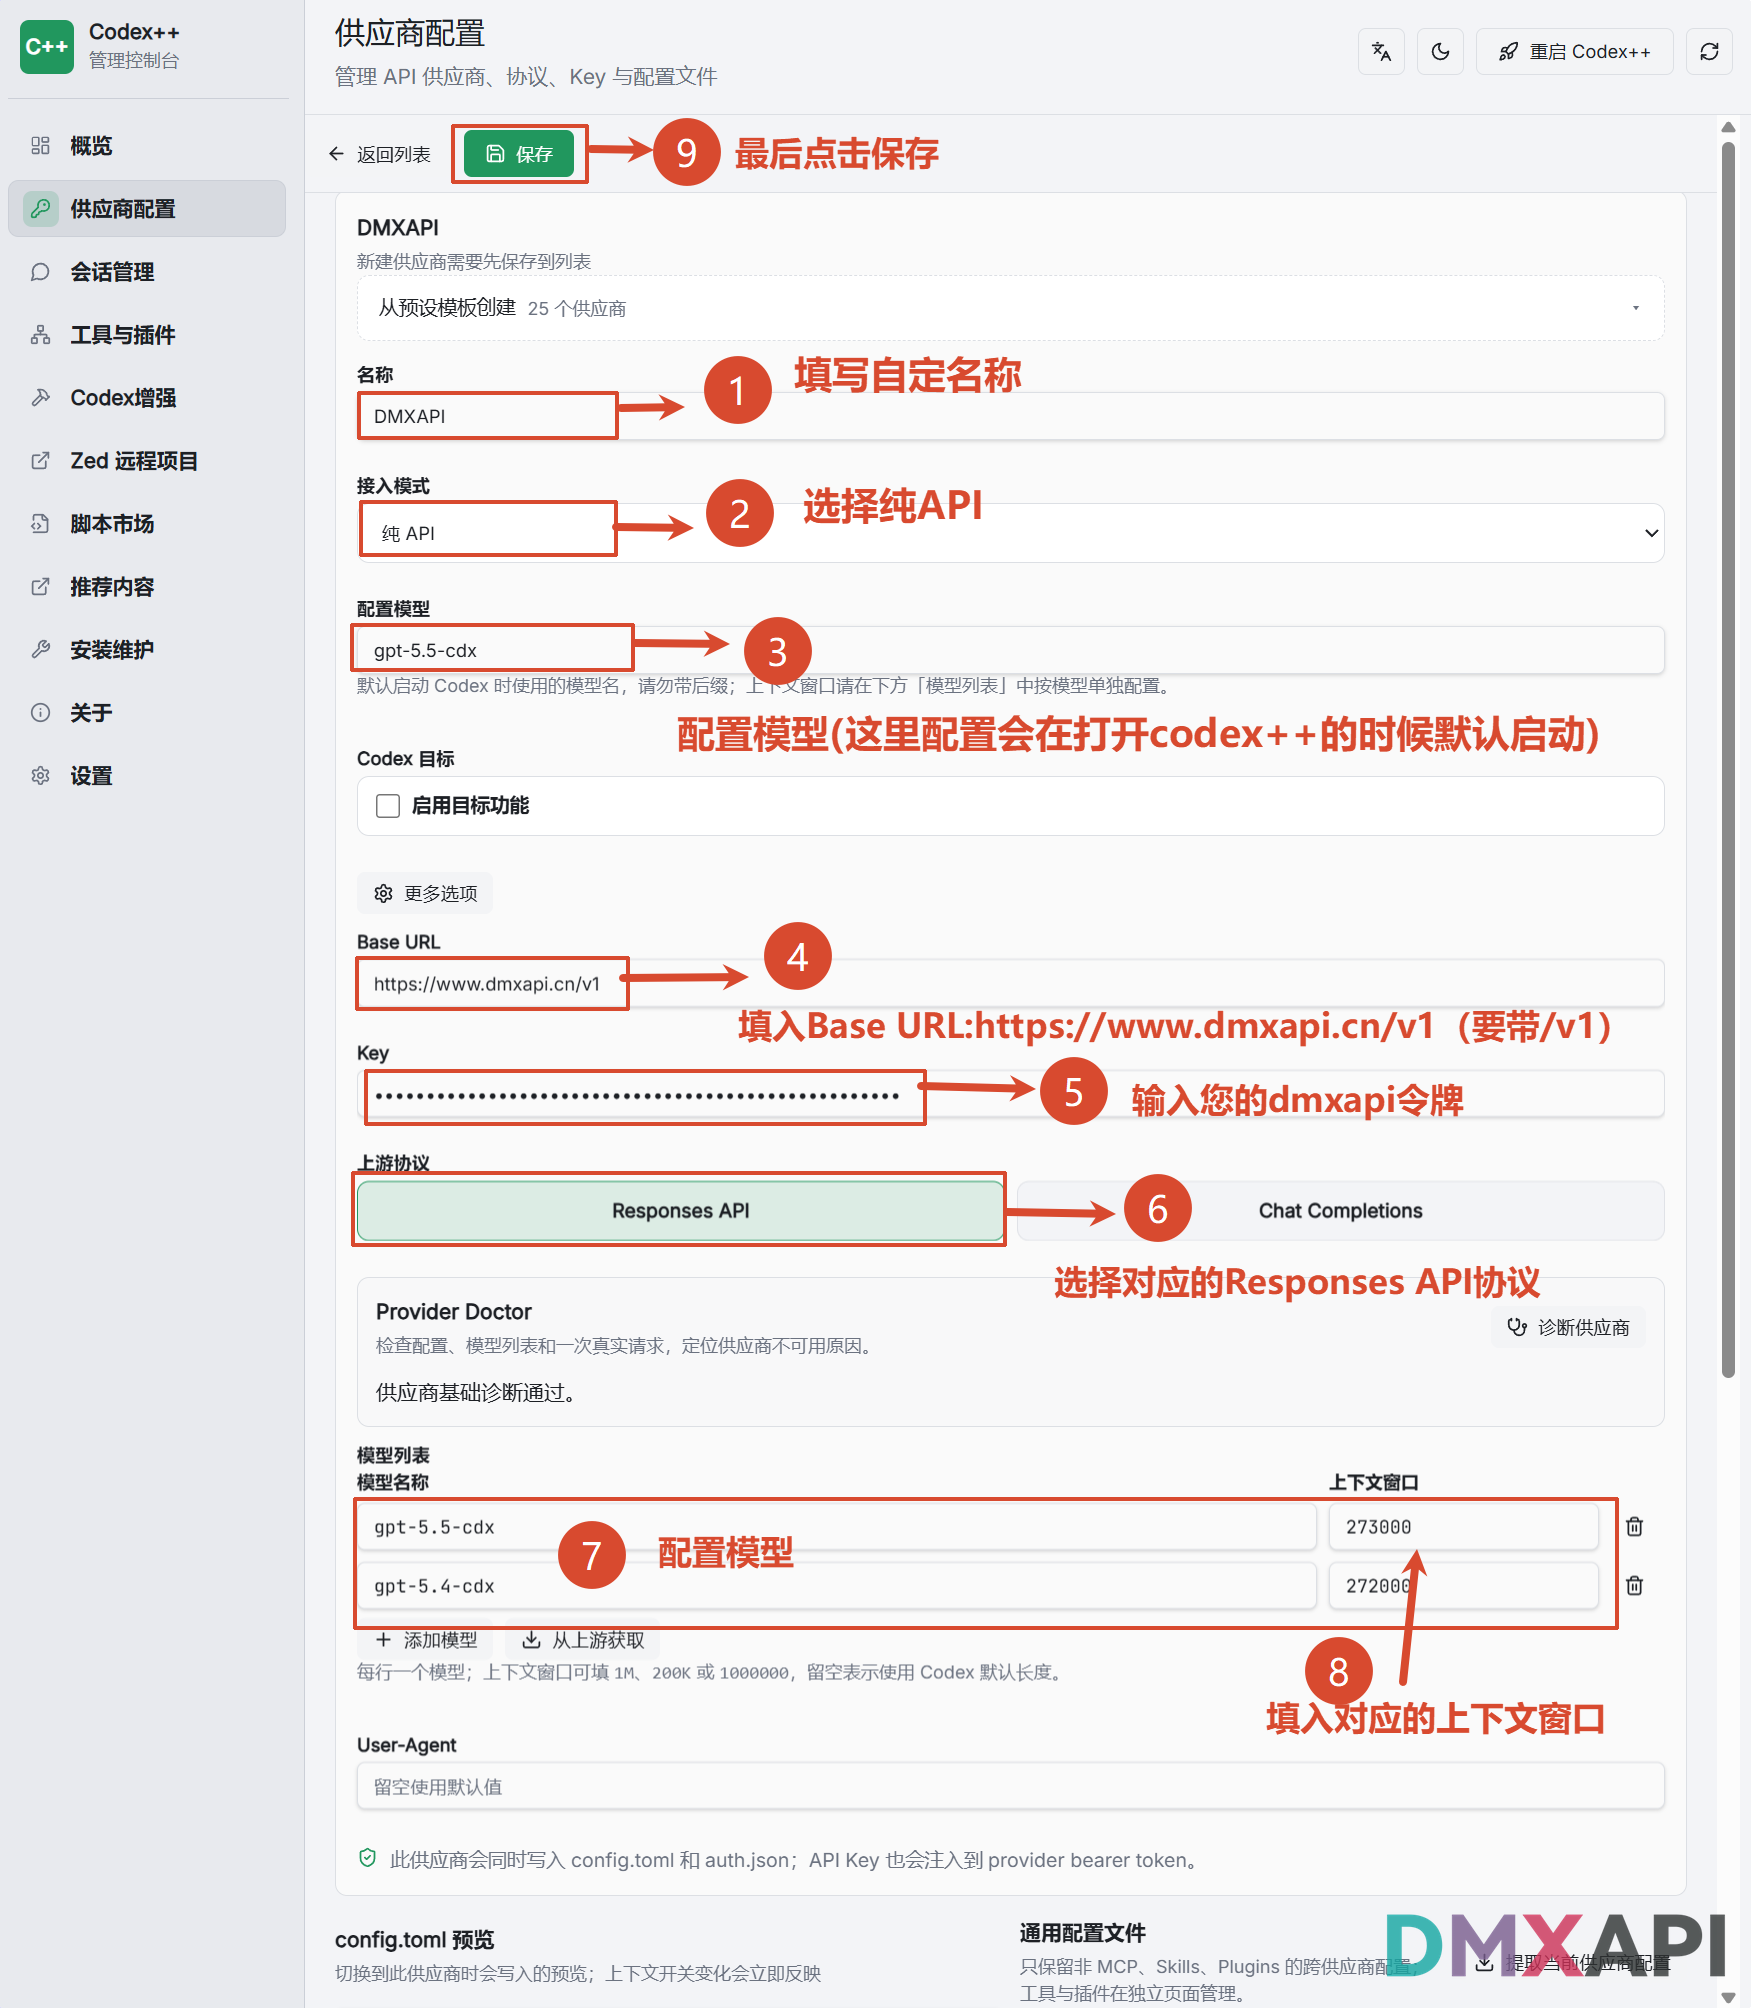Click the scrollbar up arrow
Viewport: 1751px width, 2008px height.
[x=1728, y=127]
